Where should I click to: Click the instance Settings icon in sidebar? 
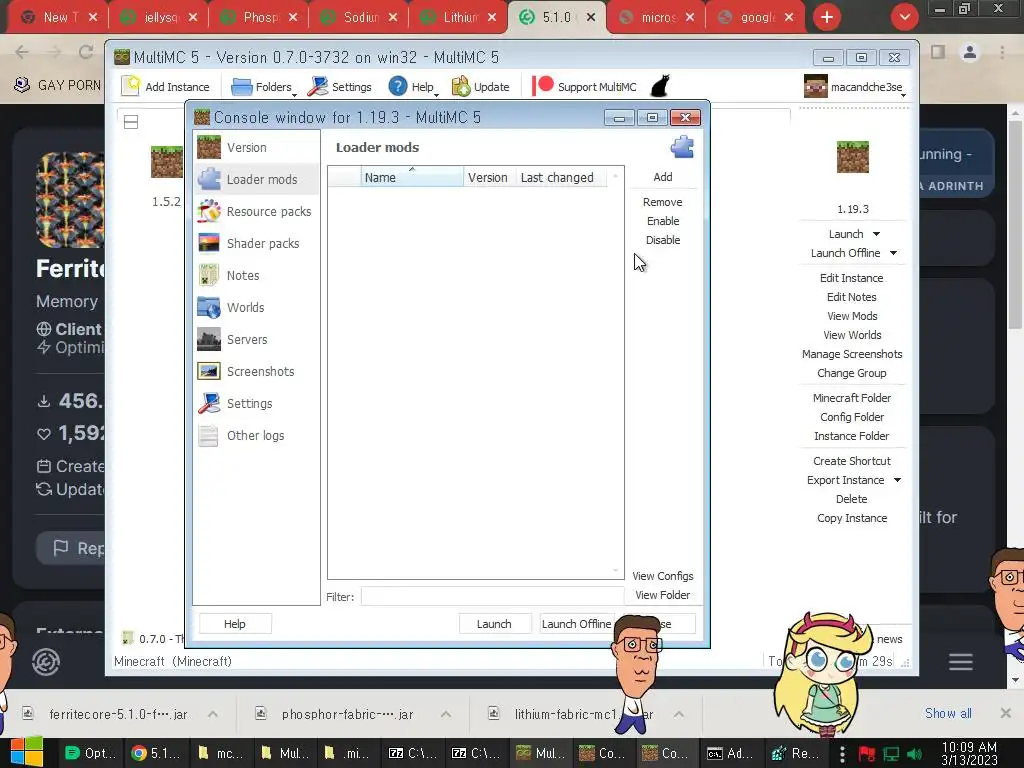point(209,404)
